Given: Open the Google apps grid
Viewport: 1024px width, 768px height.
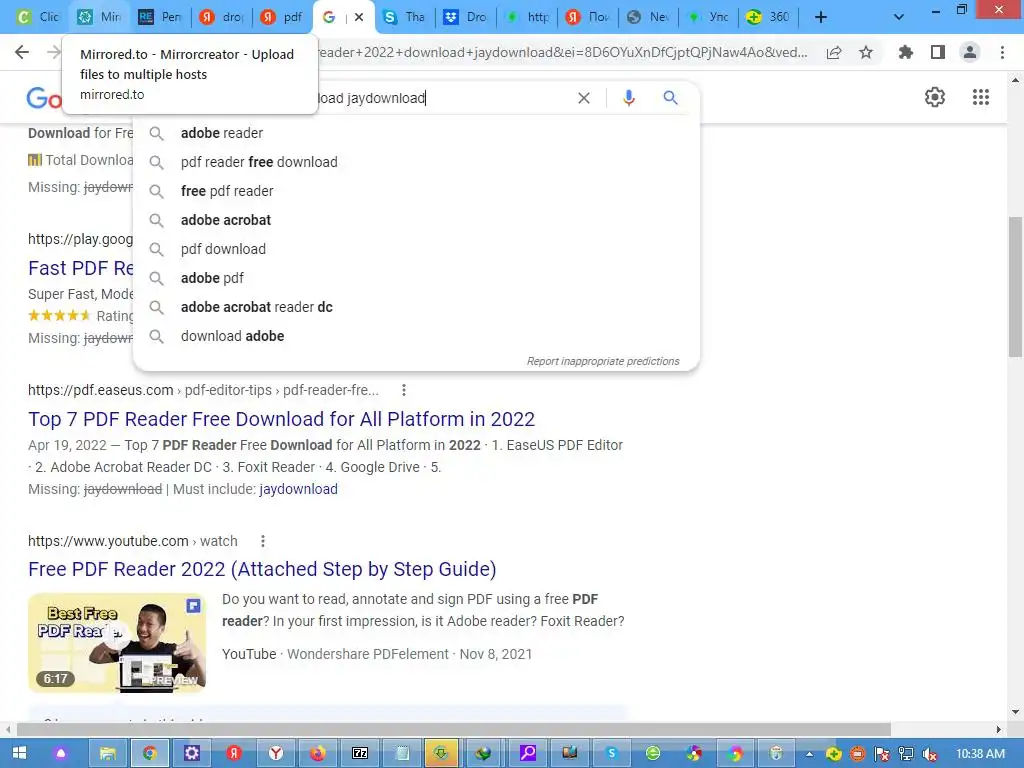Looking at the screenshot, I should pos(981,97).
